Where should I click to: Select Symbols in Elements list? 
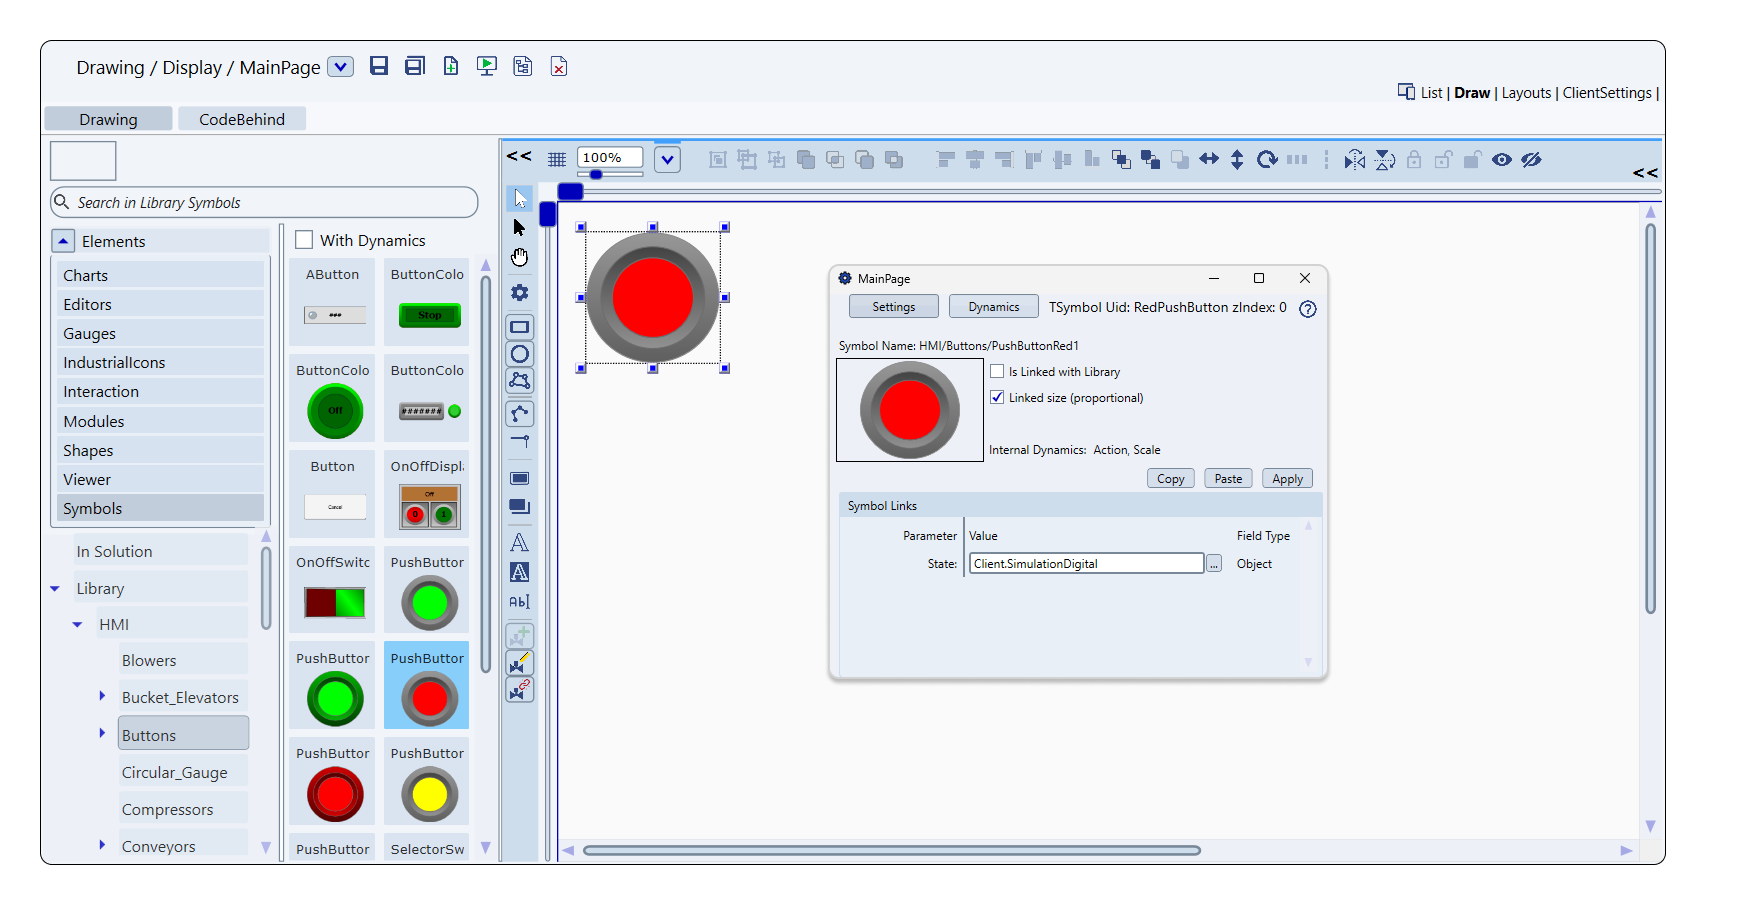tap(160, 508)
